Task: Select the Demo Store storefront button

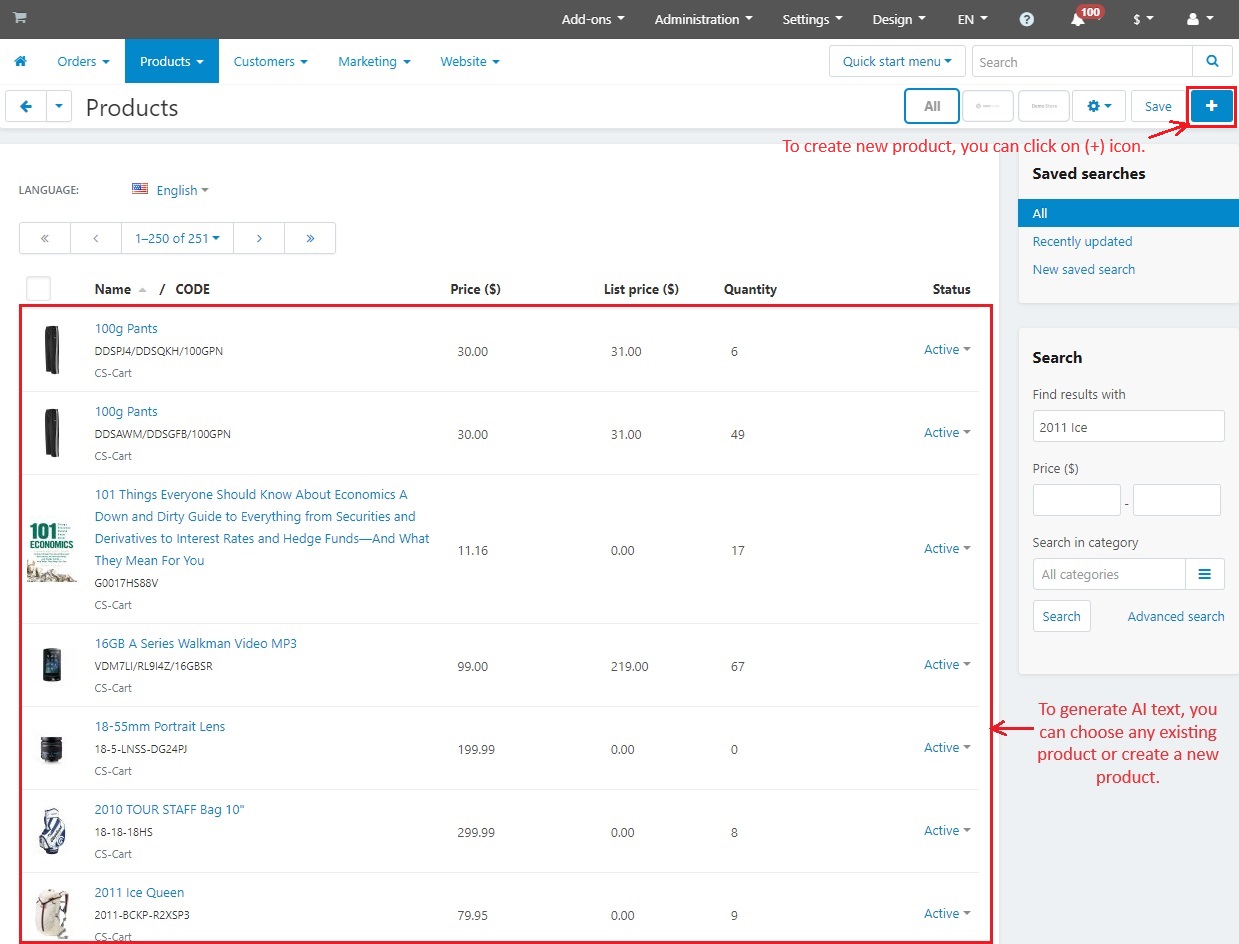Action: click(x=1044, y=106)
